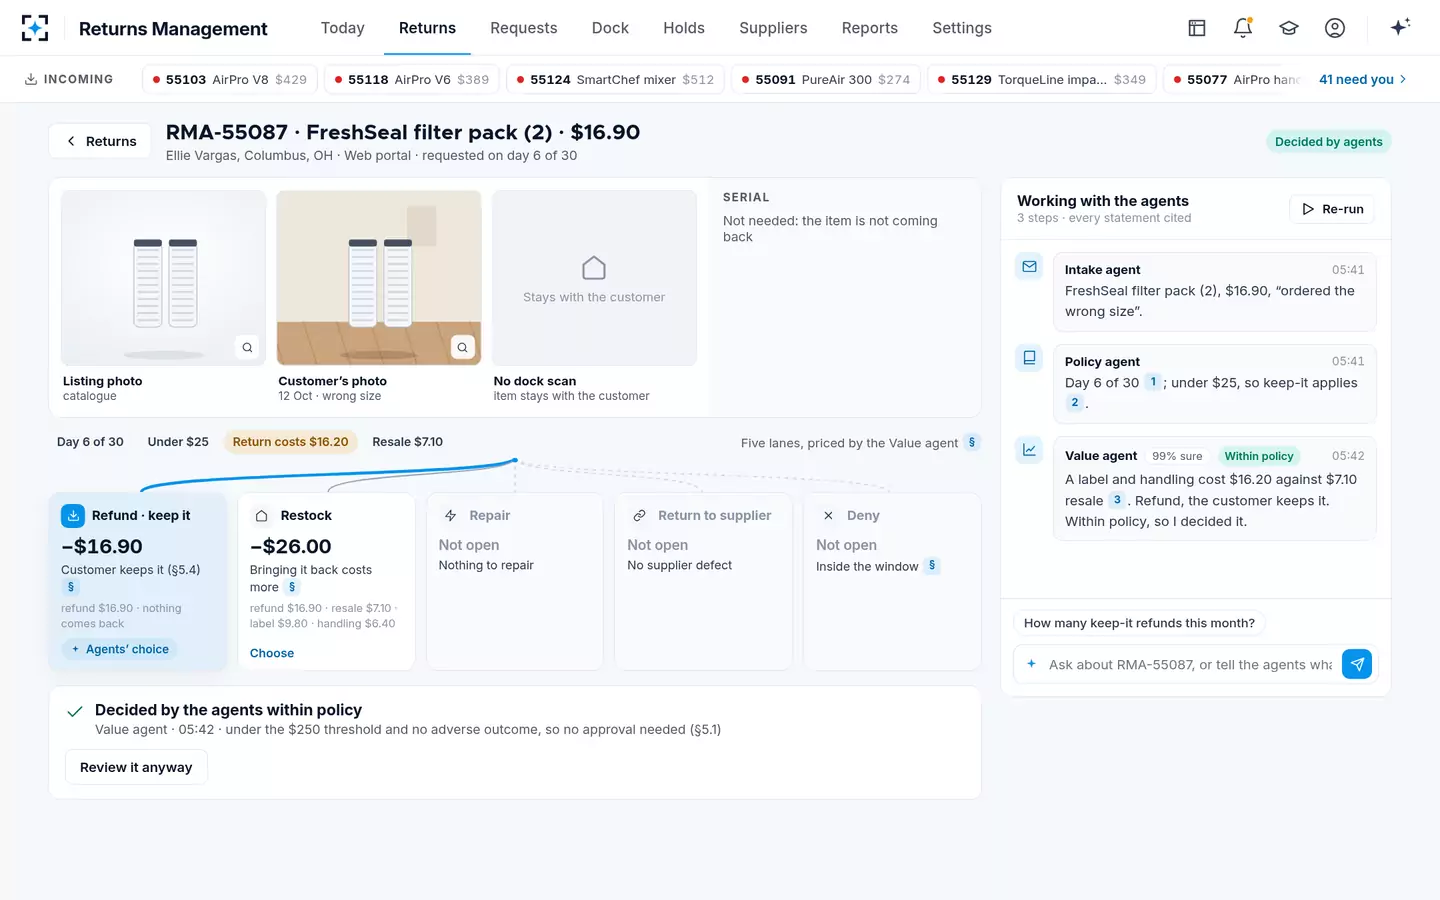Viewport: 1440px width, 900px height.
Task: Open citation 2 in Policy agent step
Action: 1074,403
